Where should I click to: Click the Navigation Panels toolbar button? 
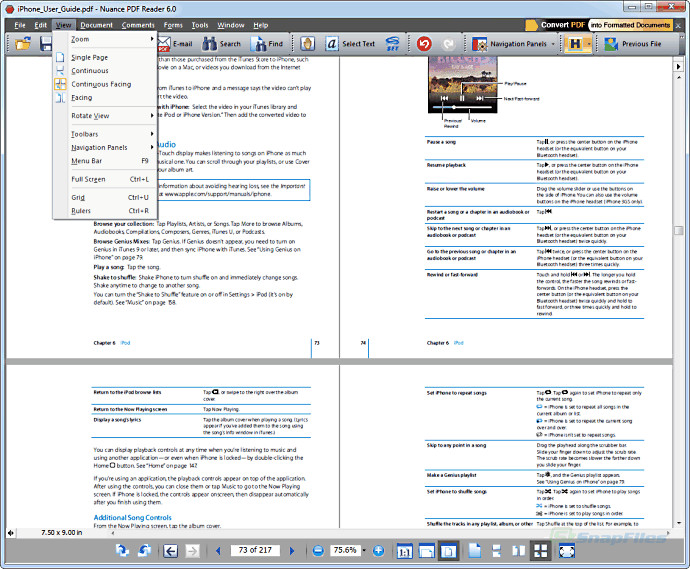click(510, 44)
